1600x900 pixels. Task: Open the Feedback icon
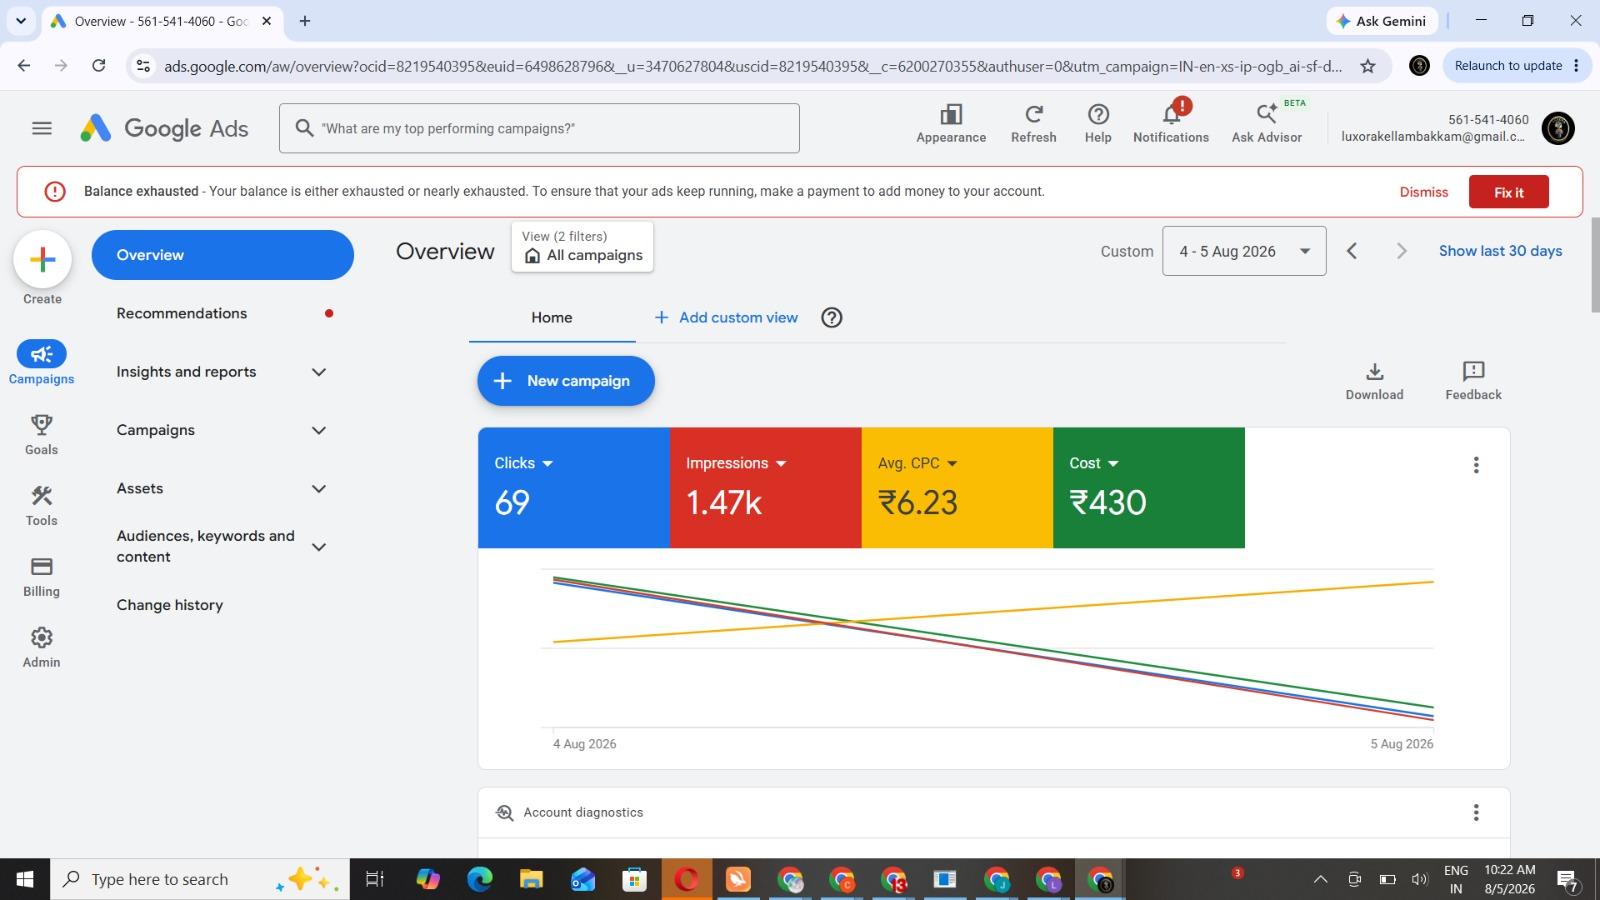pyautogui.click(x=1473, y=381)
